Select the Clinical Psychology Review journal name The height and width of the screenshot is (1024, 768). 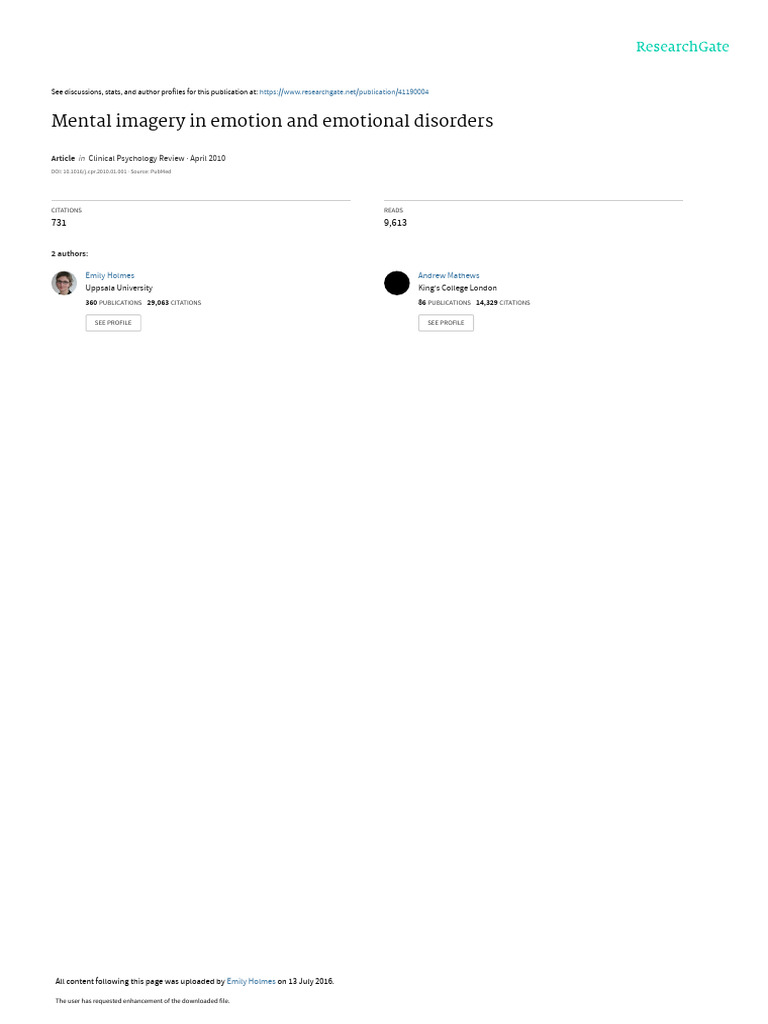[136, 159]
